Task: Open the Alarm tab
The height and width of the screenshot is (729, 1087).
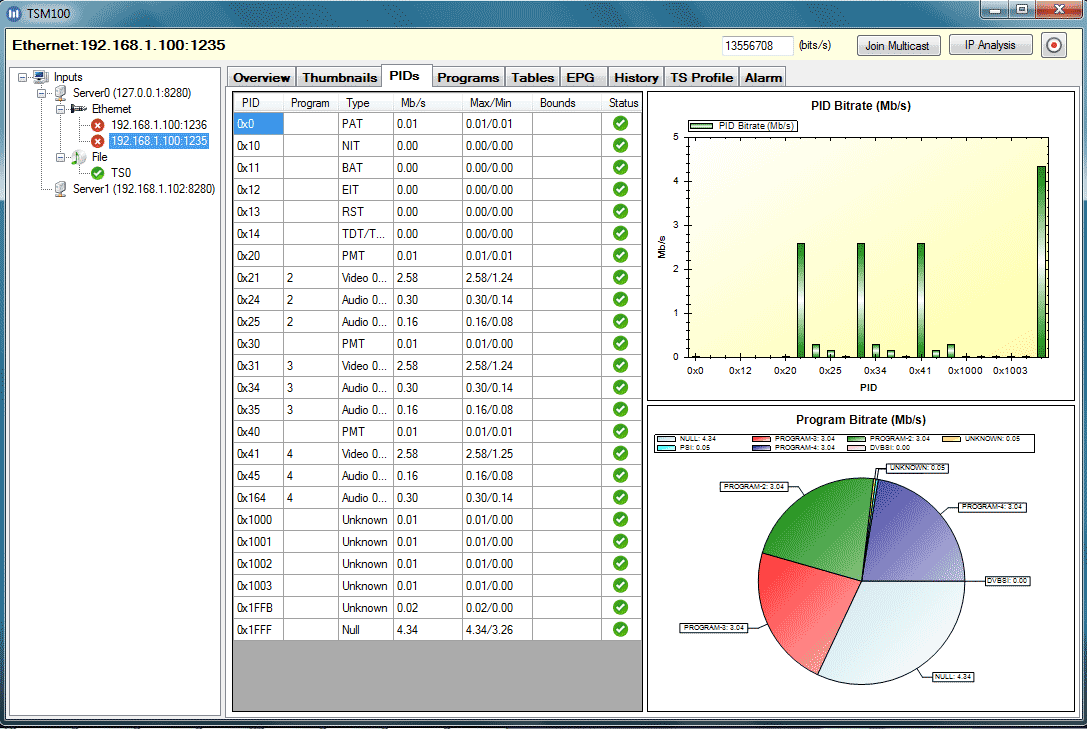Action: point(763,77)
